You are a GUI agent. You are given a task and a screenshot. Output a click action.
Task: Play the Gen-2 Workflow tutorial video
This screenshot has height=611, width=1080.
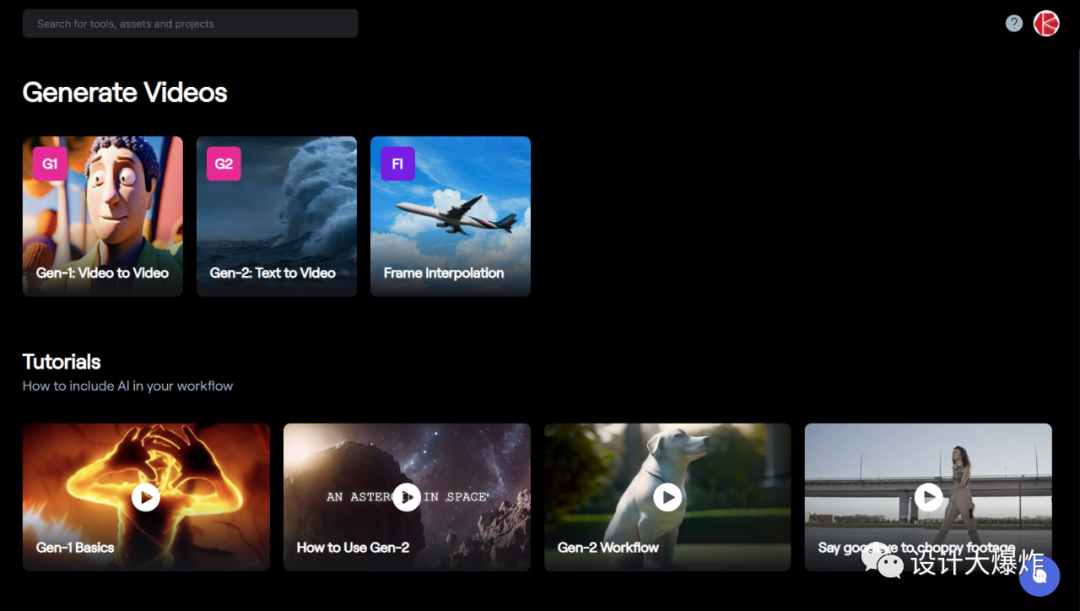[x=667, y=497]
